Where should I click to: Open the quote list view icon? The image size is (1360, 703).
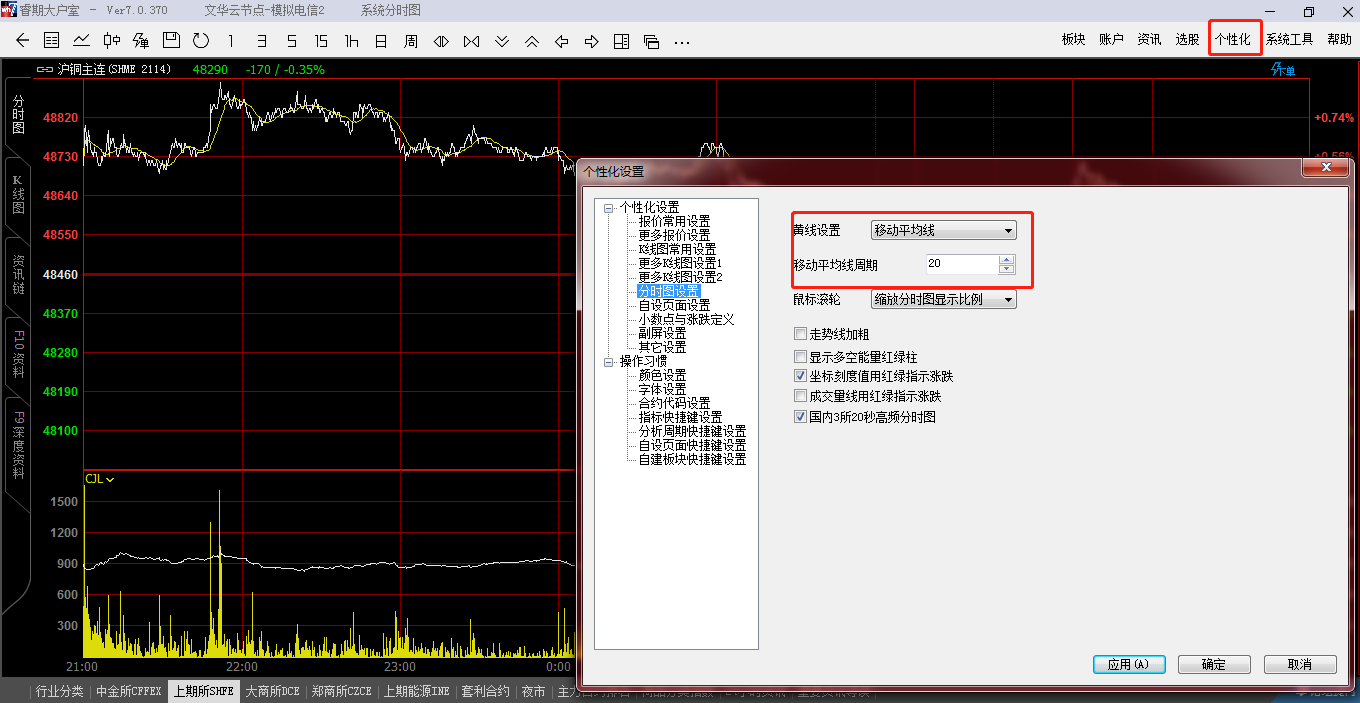pos(52,41)
